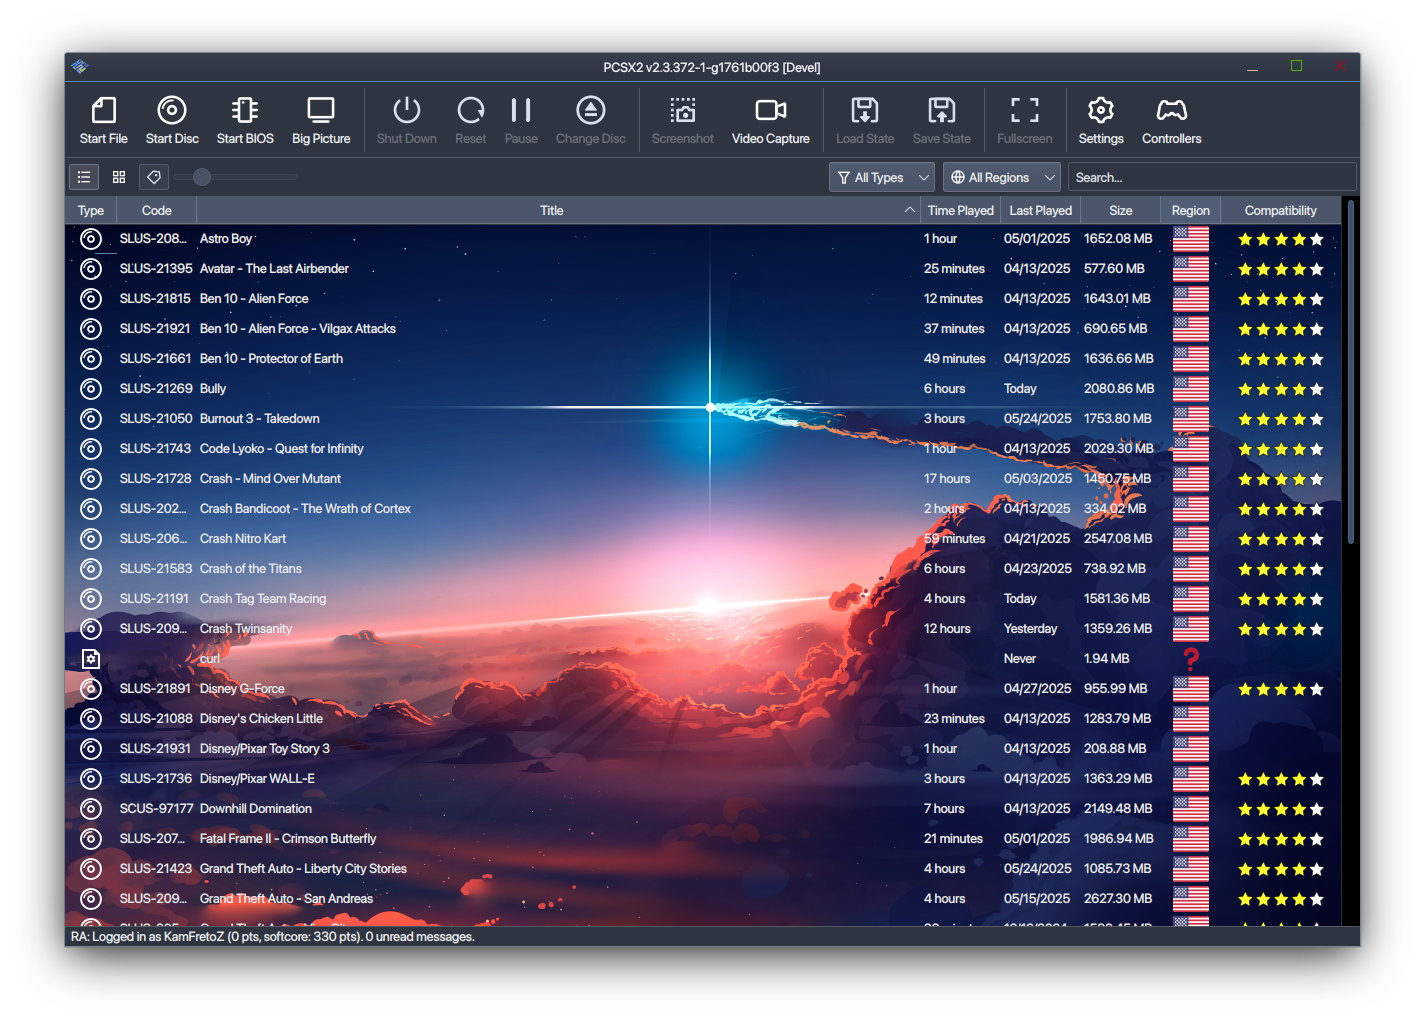Click the game Search field
The image size is (1425, 1023).
[x=1211, y=177]
